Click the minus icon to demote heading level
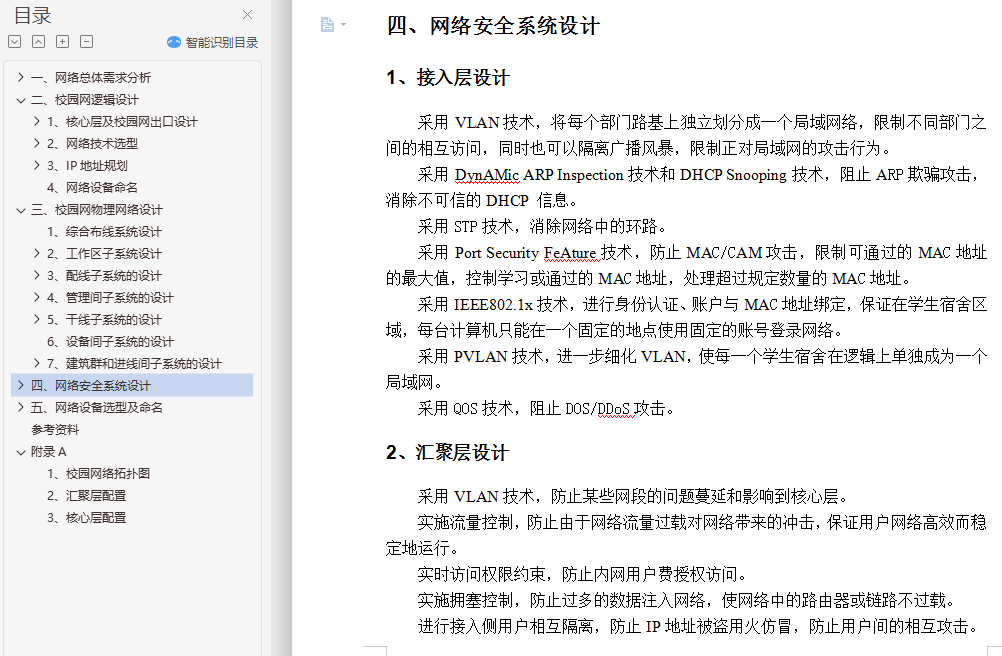 tap(86, 42)
